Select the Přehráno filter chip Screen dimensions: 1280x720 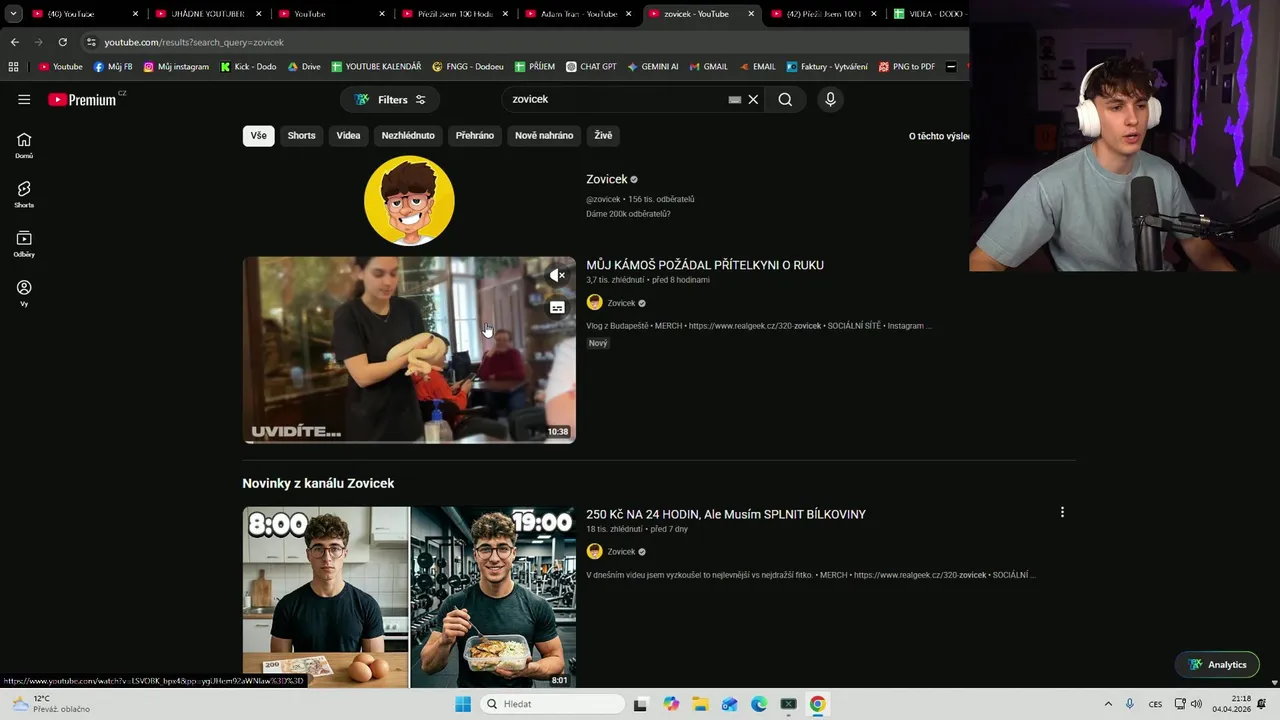pos(475,135)
